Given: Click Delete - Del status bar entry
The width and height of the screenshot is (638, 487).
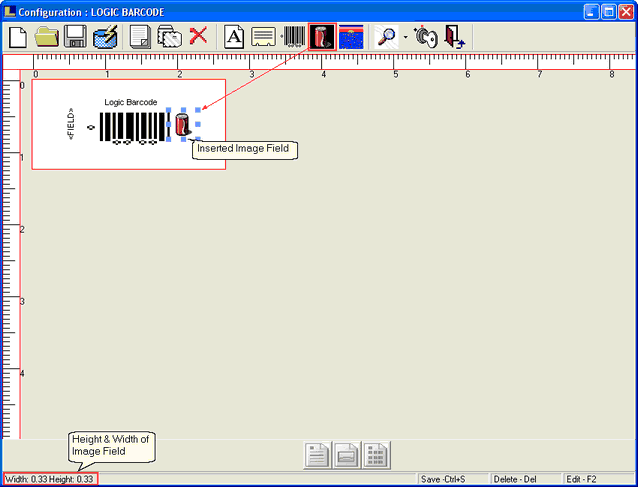Looking at the screenshot, I should (526, 479).
